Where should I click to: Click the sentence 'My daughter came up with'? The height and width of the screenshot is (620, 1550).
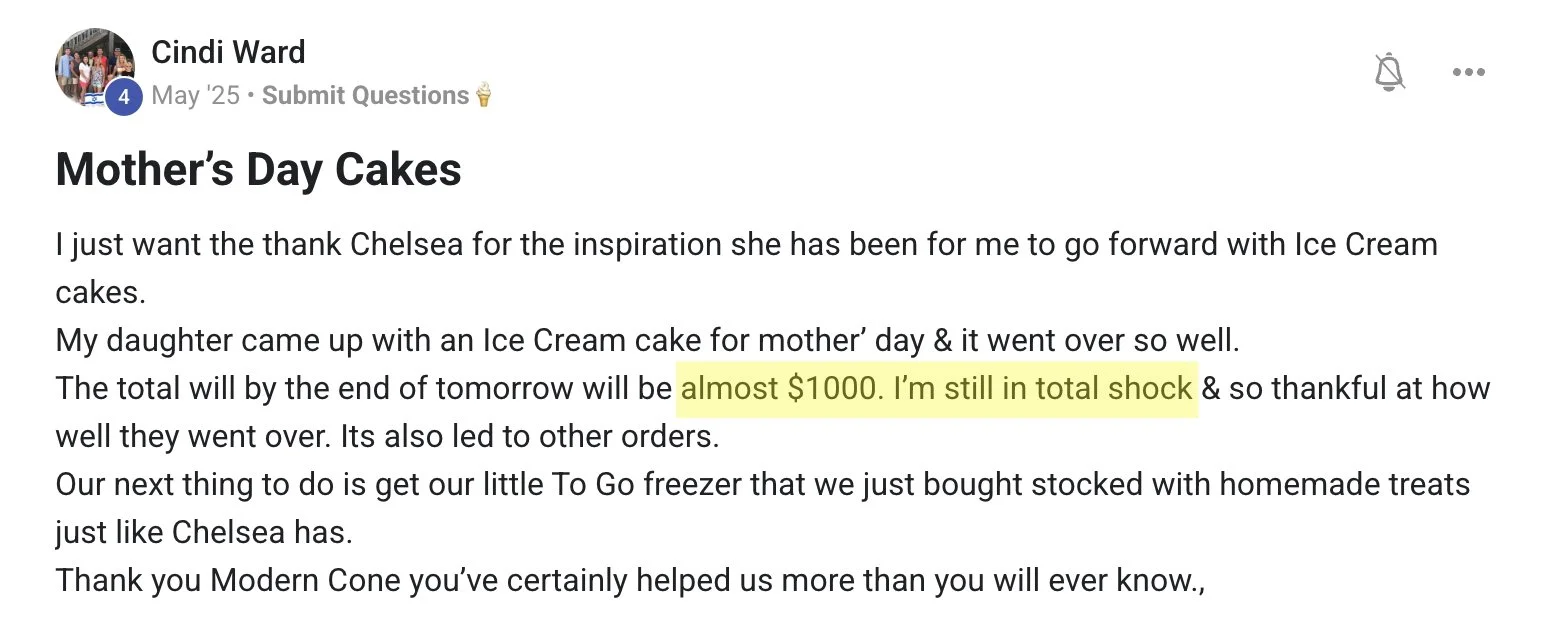point(646,341)
